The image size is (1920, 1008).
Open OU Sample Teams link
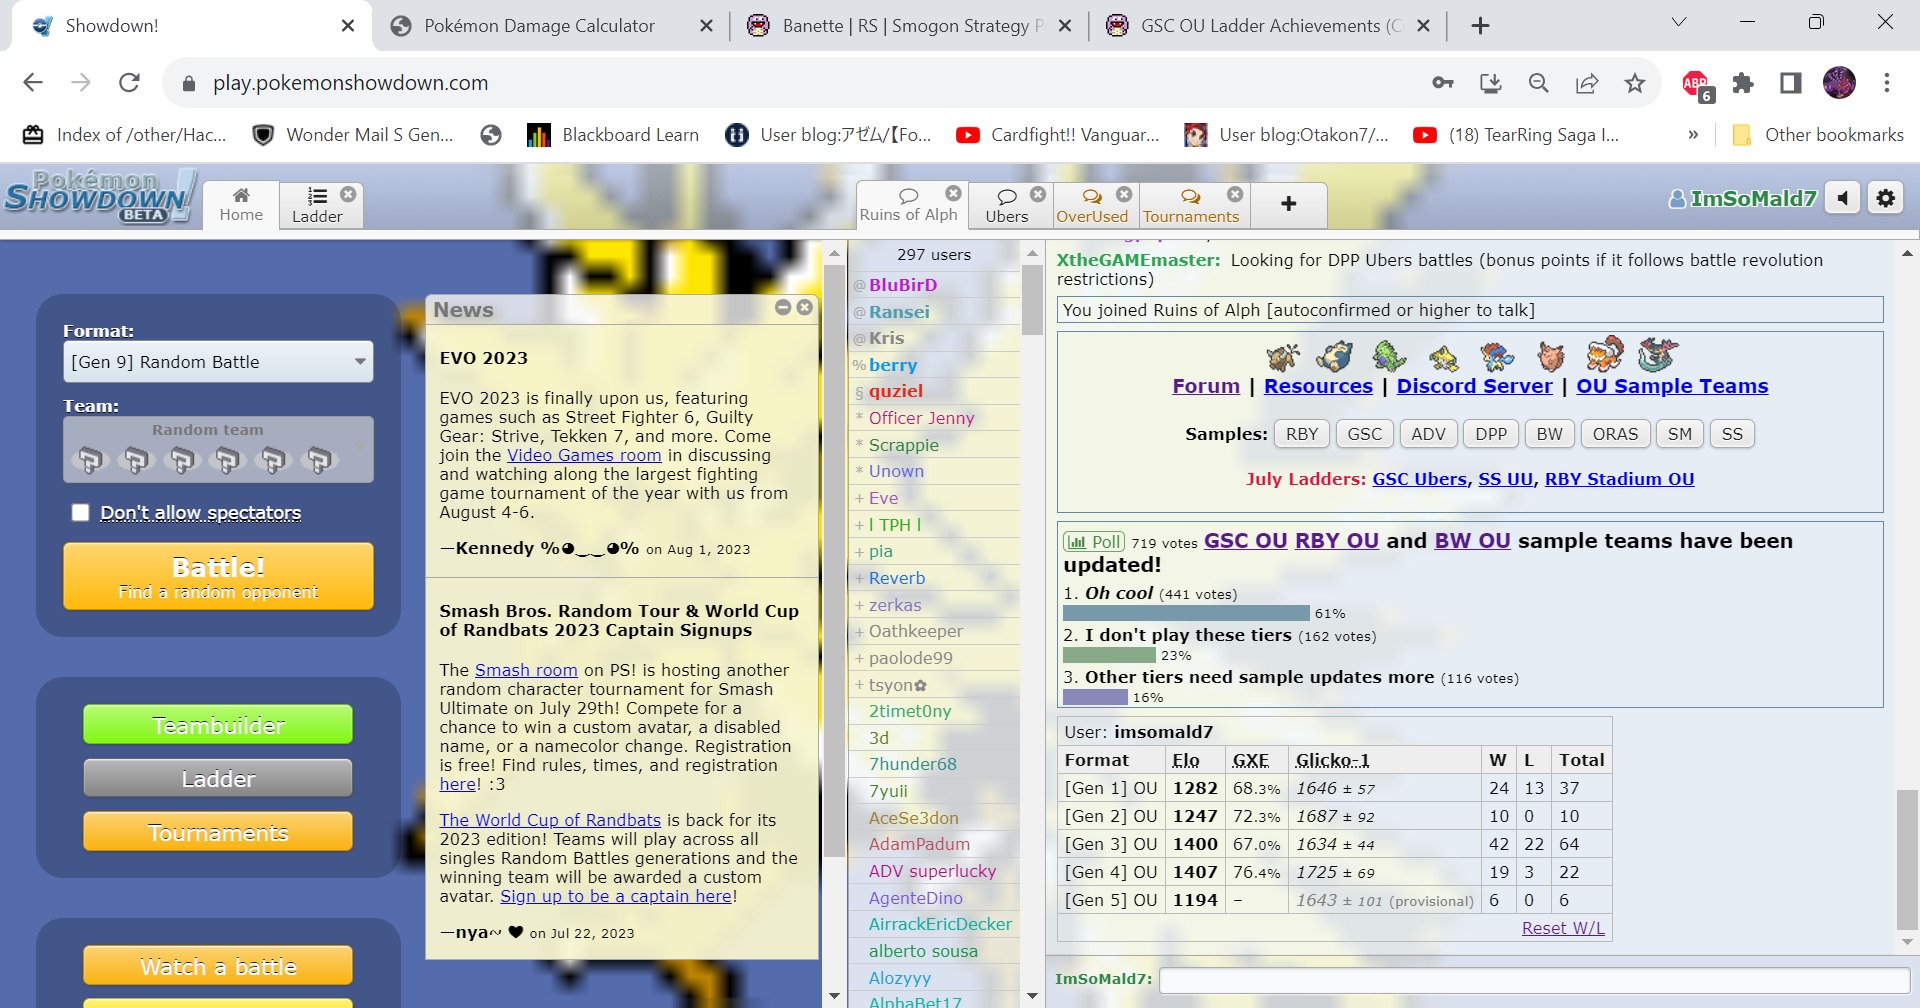pyautogui.click(x=1671, y=386)
